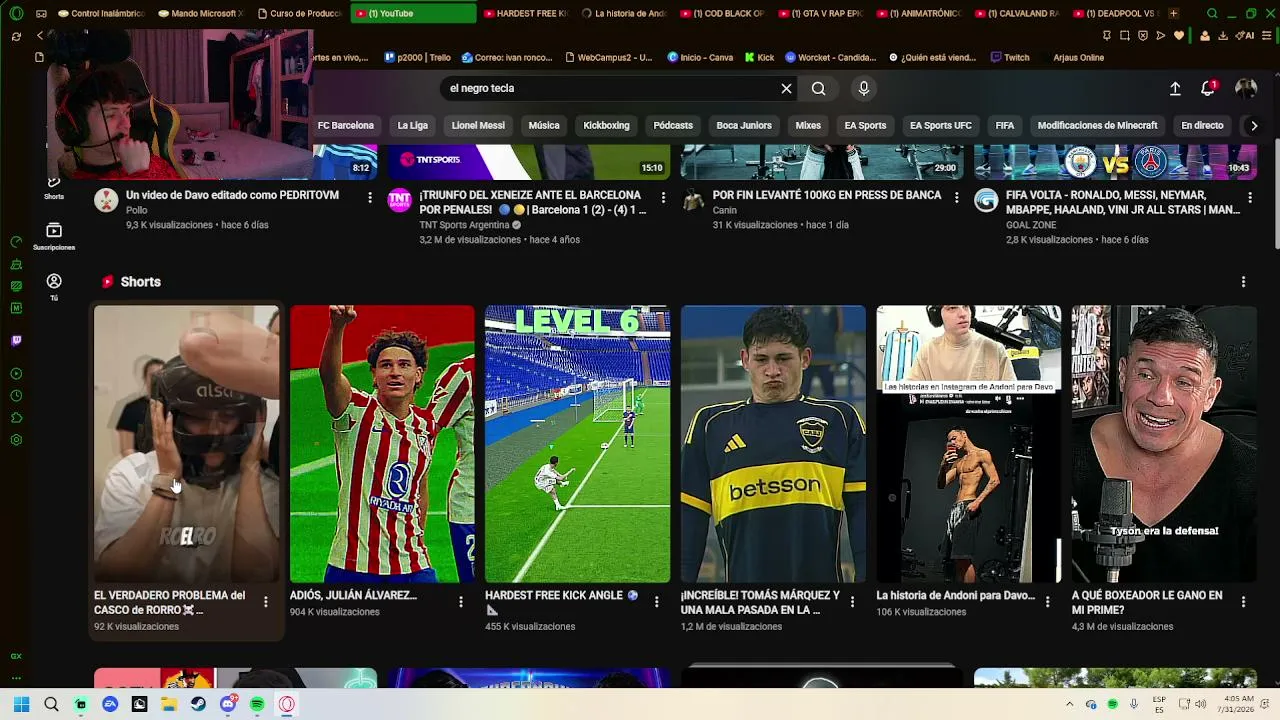Viewport: 1280px width, 720px height.
Task: Open the Kick bookmark
Action: coord(760,57)
